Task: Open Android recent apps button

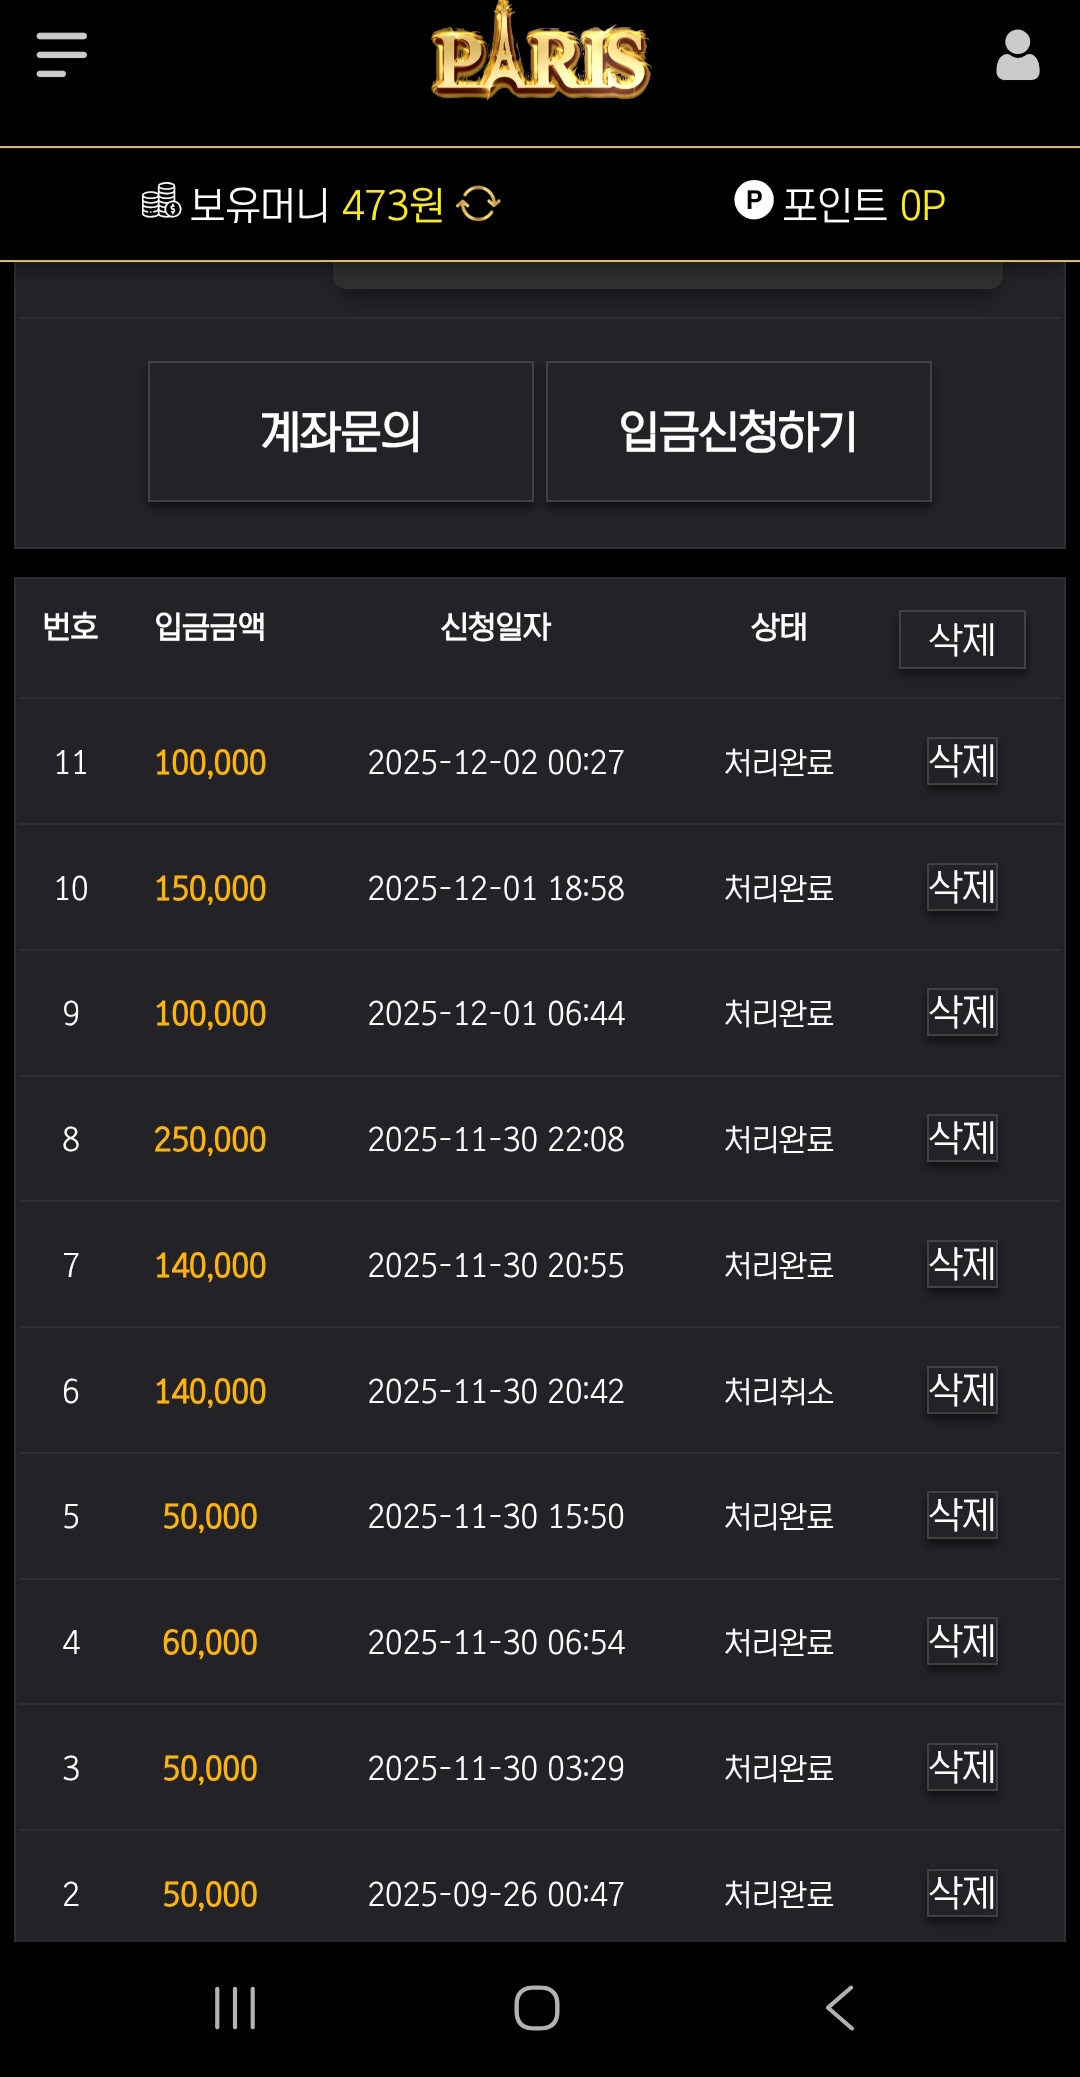Action: (x=235, y=2007)
